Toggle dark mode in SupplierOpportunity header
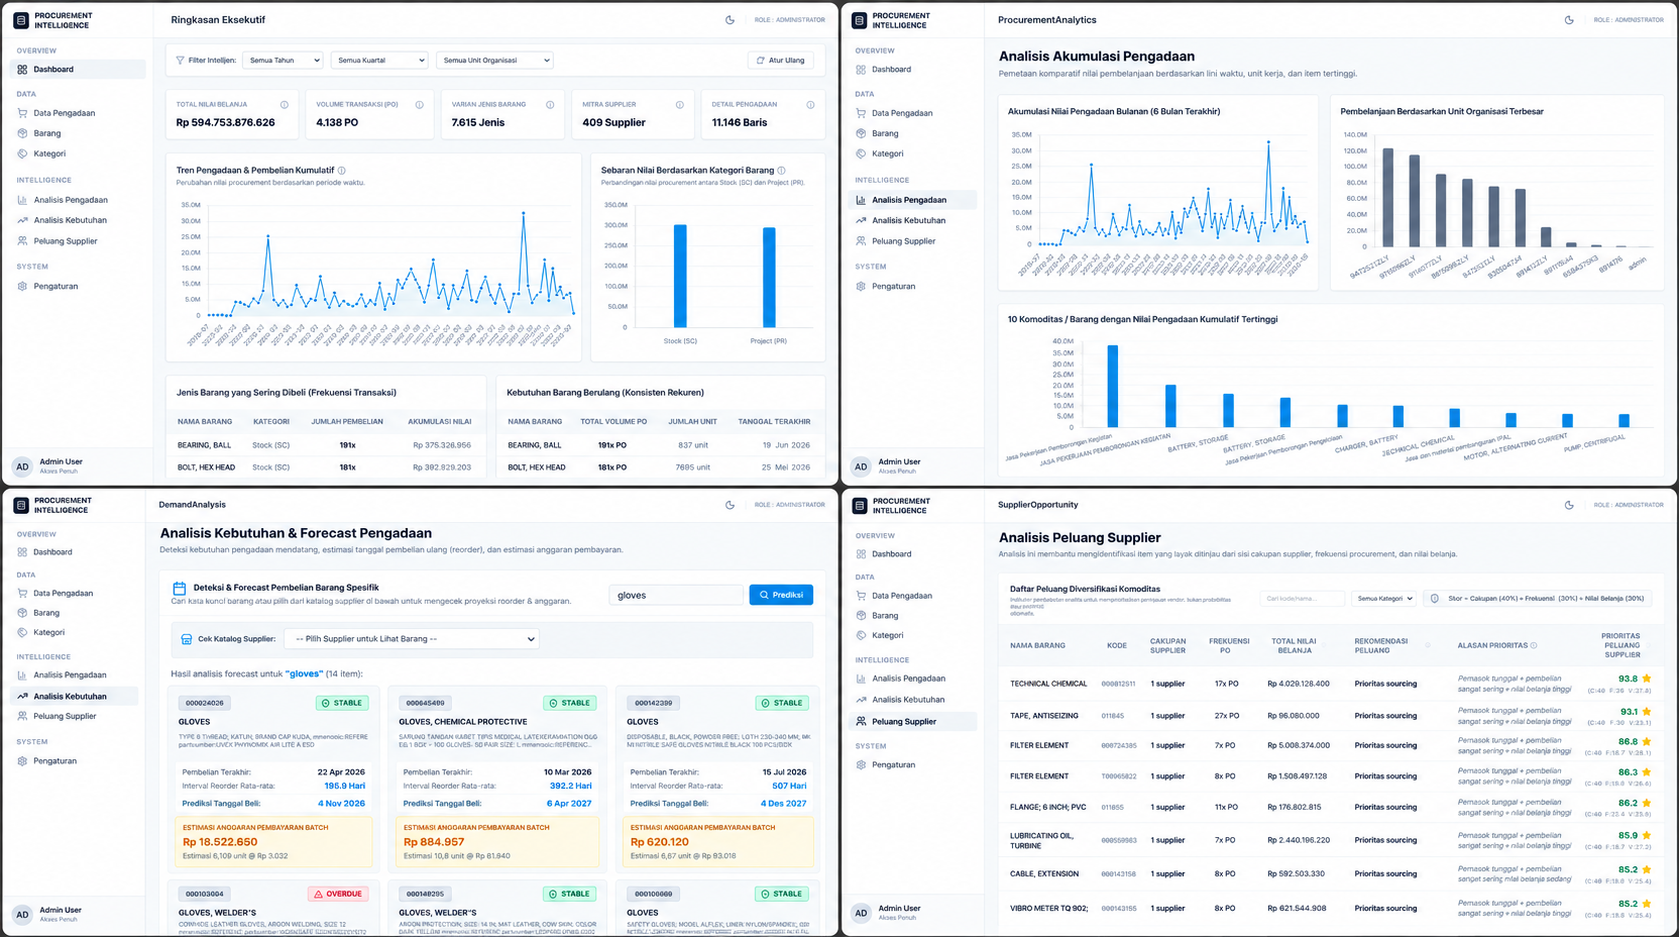1679x937 pixels. click(x=1569, y=505)
